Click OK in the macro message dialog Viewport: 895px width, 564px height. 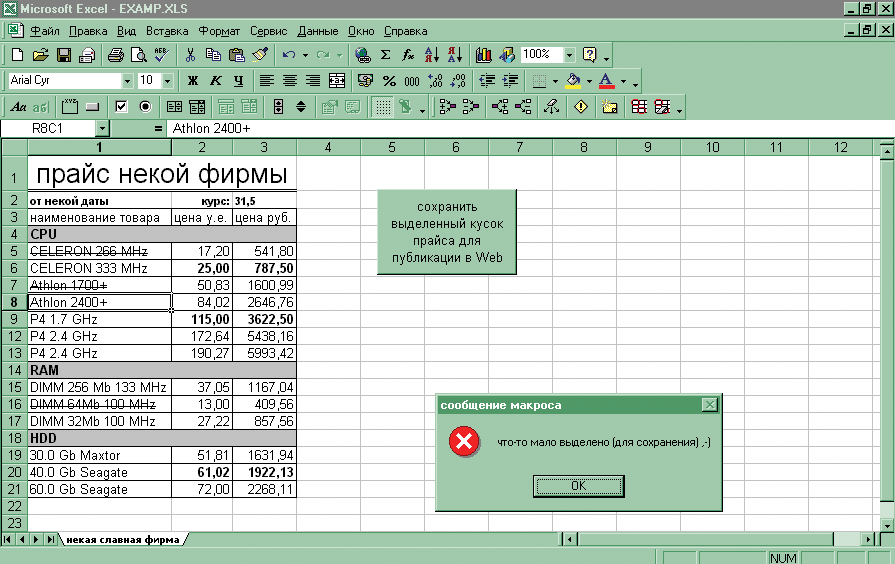578,486
